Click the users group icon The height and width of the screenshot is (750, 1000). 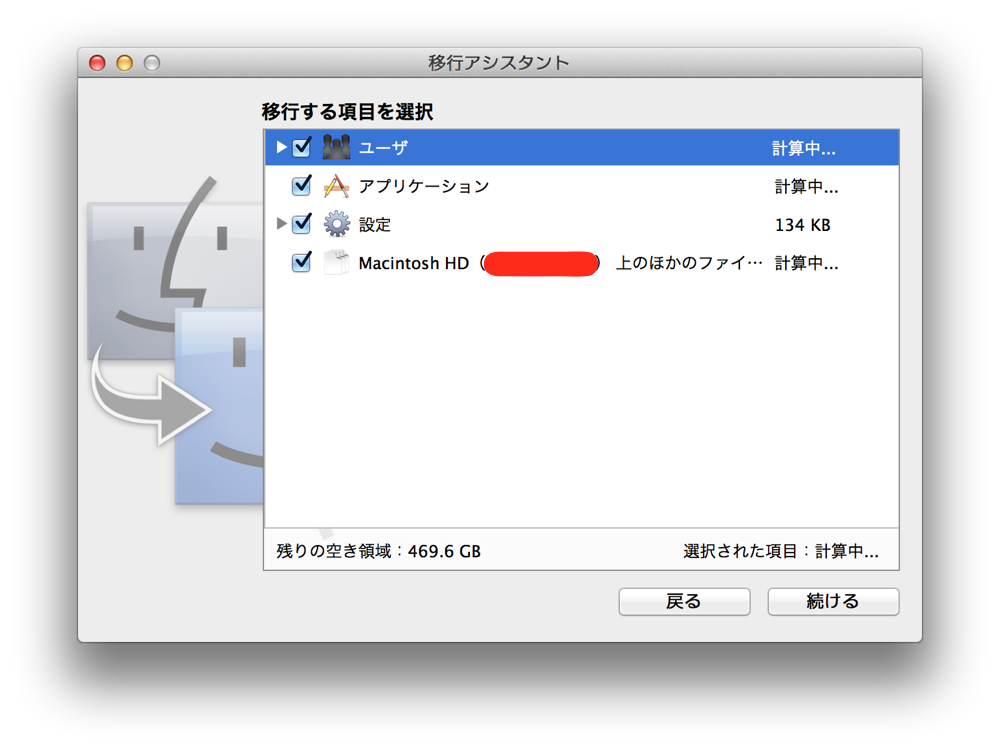pos(336,147)
